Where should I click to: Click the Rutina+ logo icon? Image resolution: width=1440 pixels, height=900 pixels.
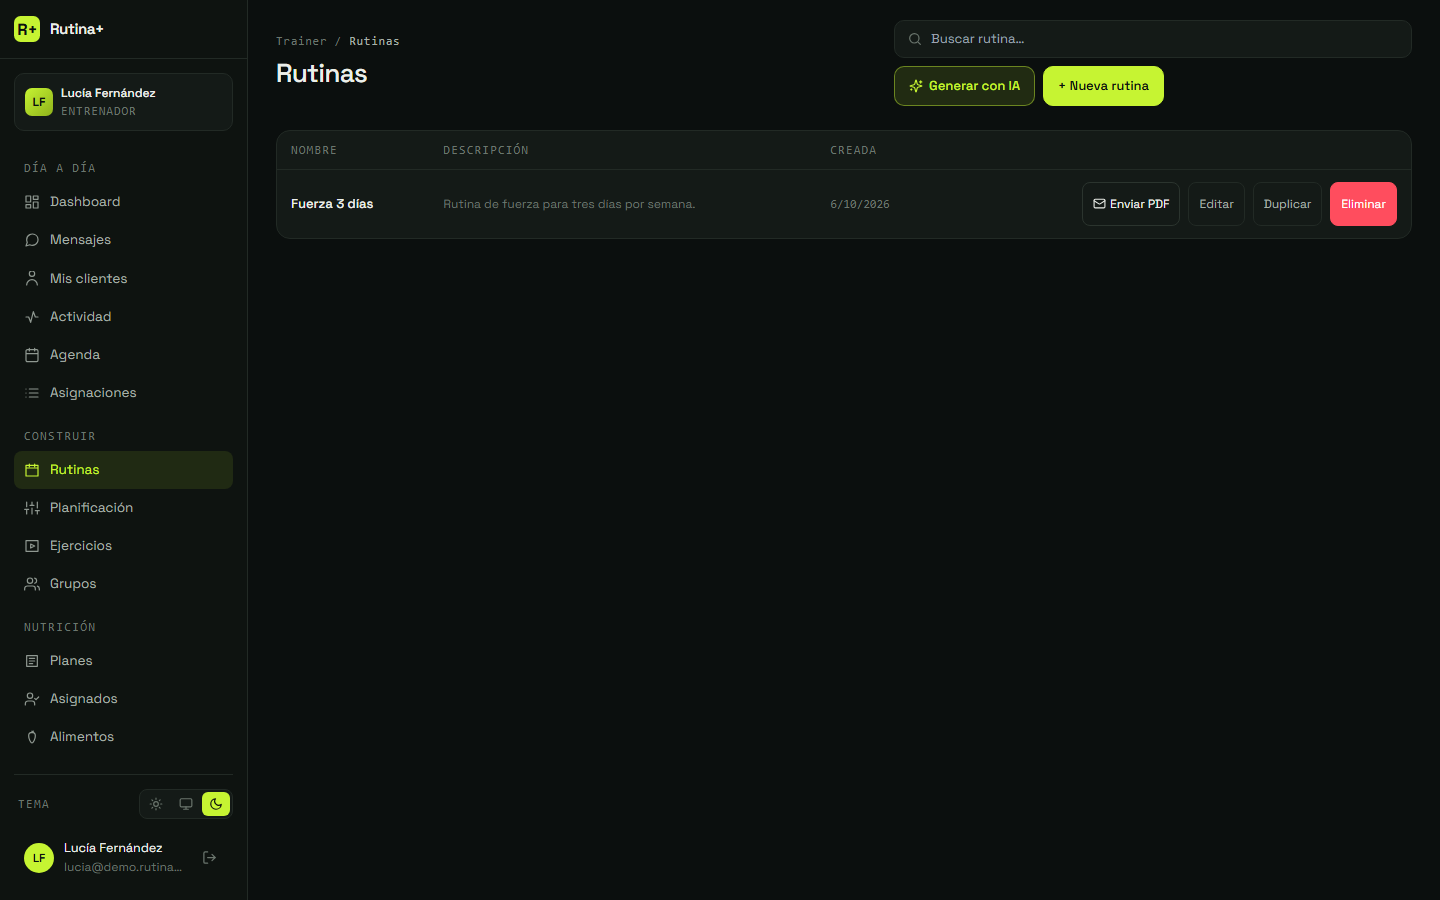27,29
